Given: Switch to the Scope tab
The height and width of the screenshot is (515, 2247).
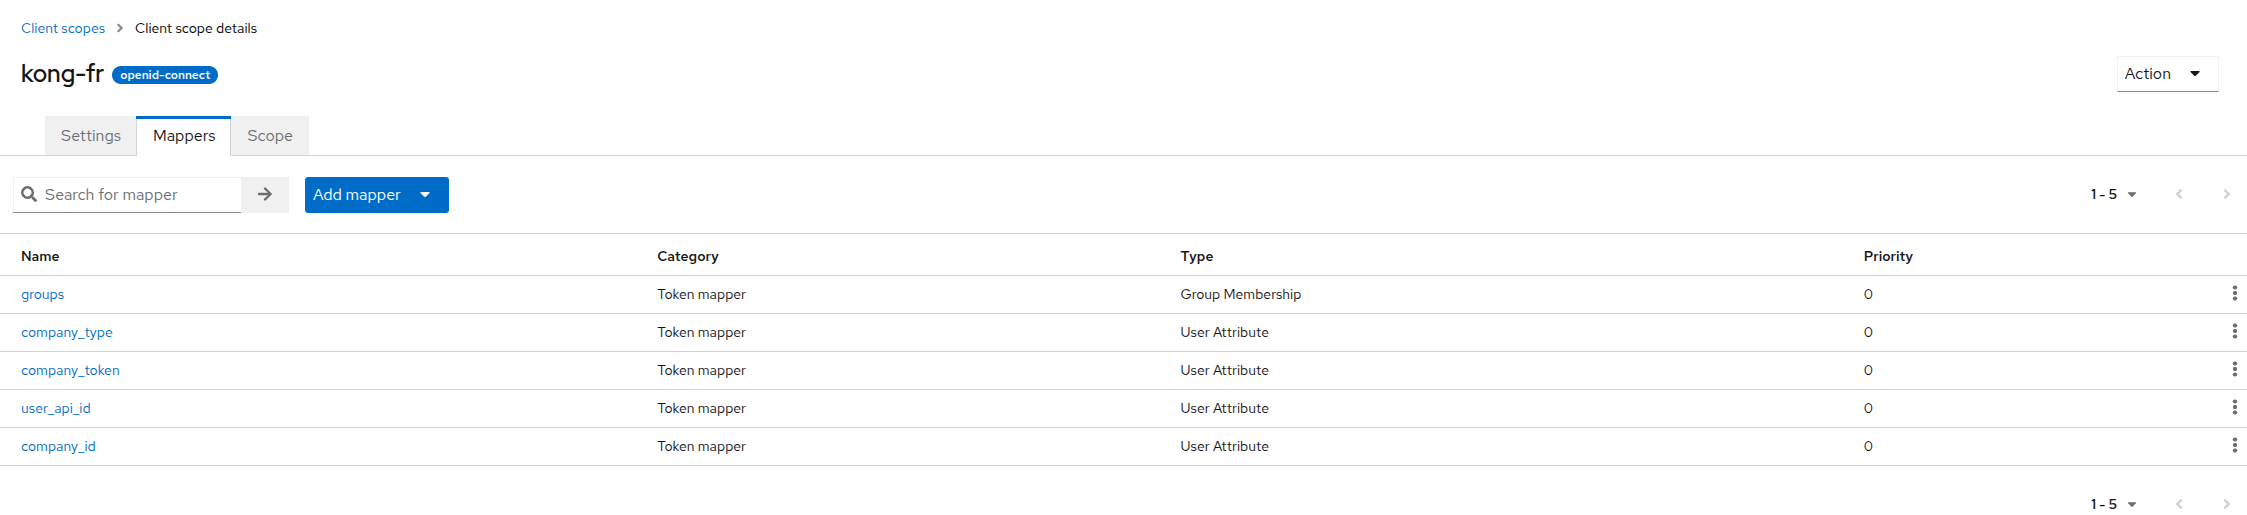Looking at the screenshot, I should [270, 136].
